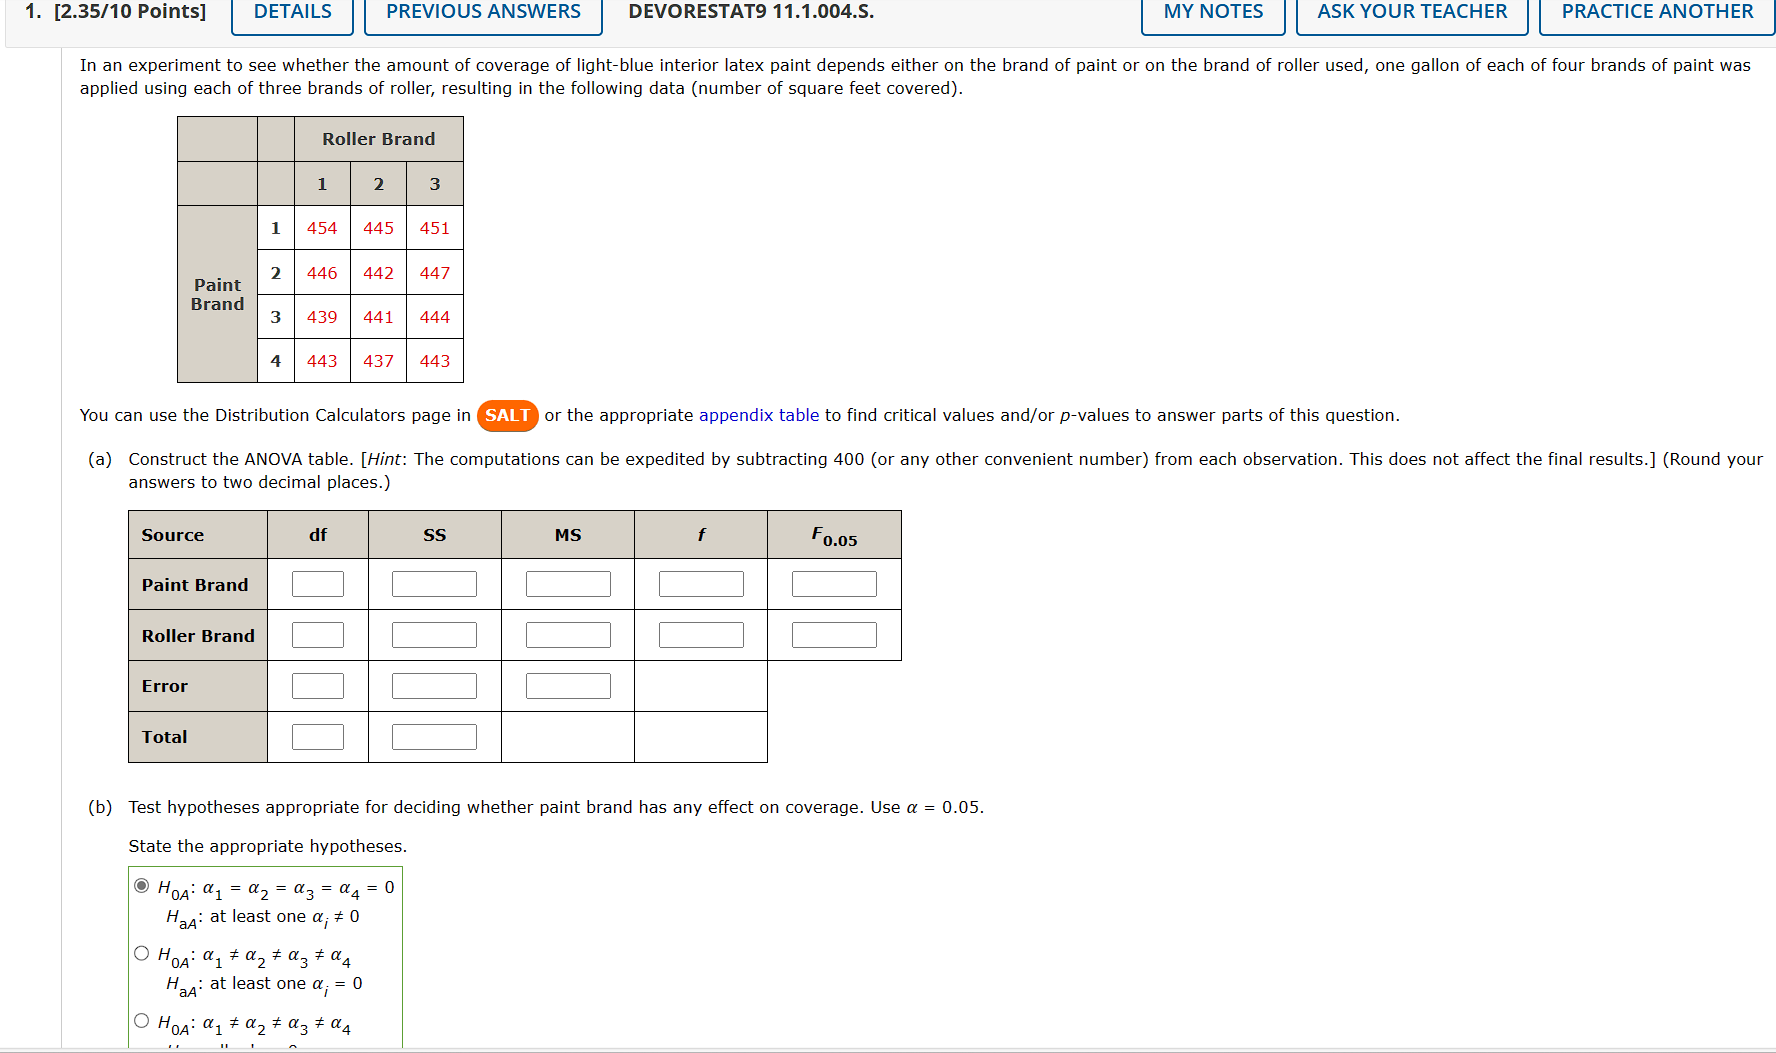Click the Roller Brand F0.05 input field
This screenshot has height=1053, width=1776.
click(833, 634)
